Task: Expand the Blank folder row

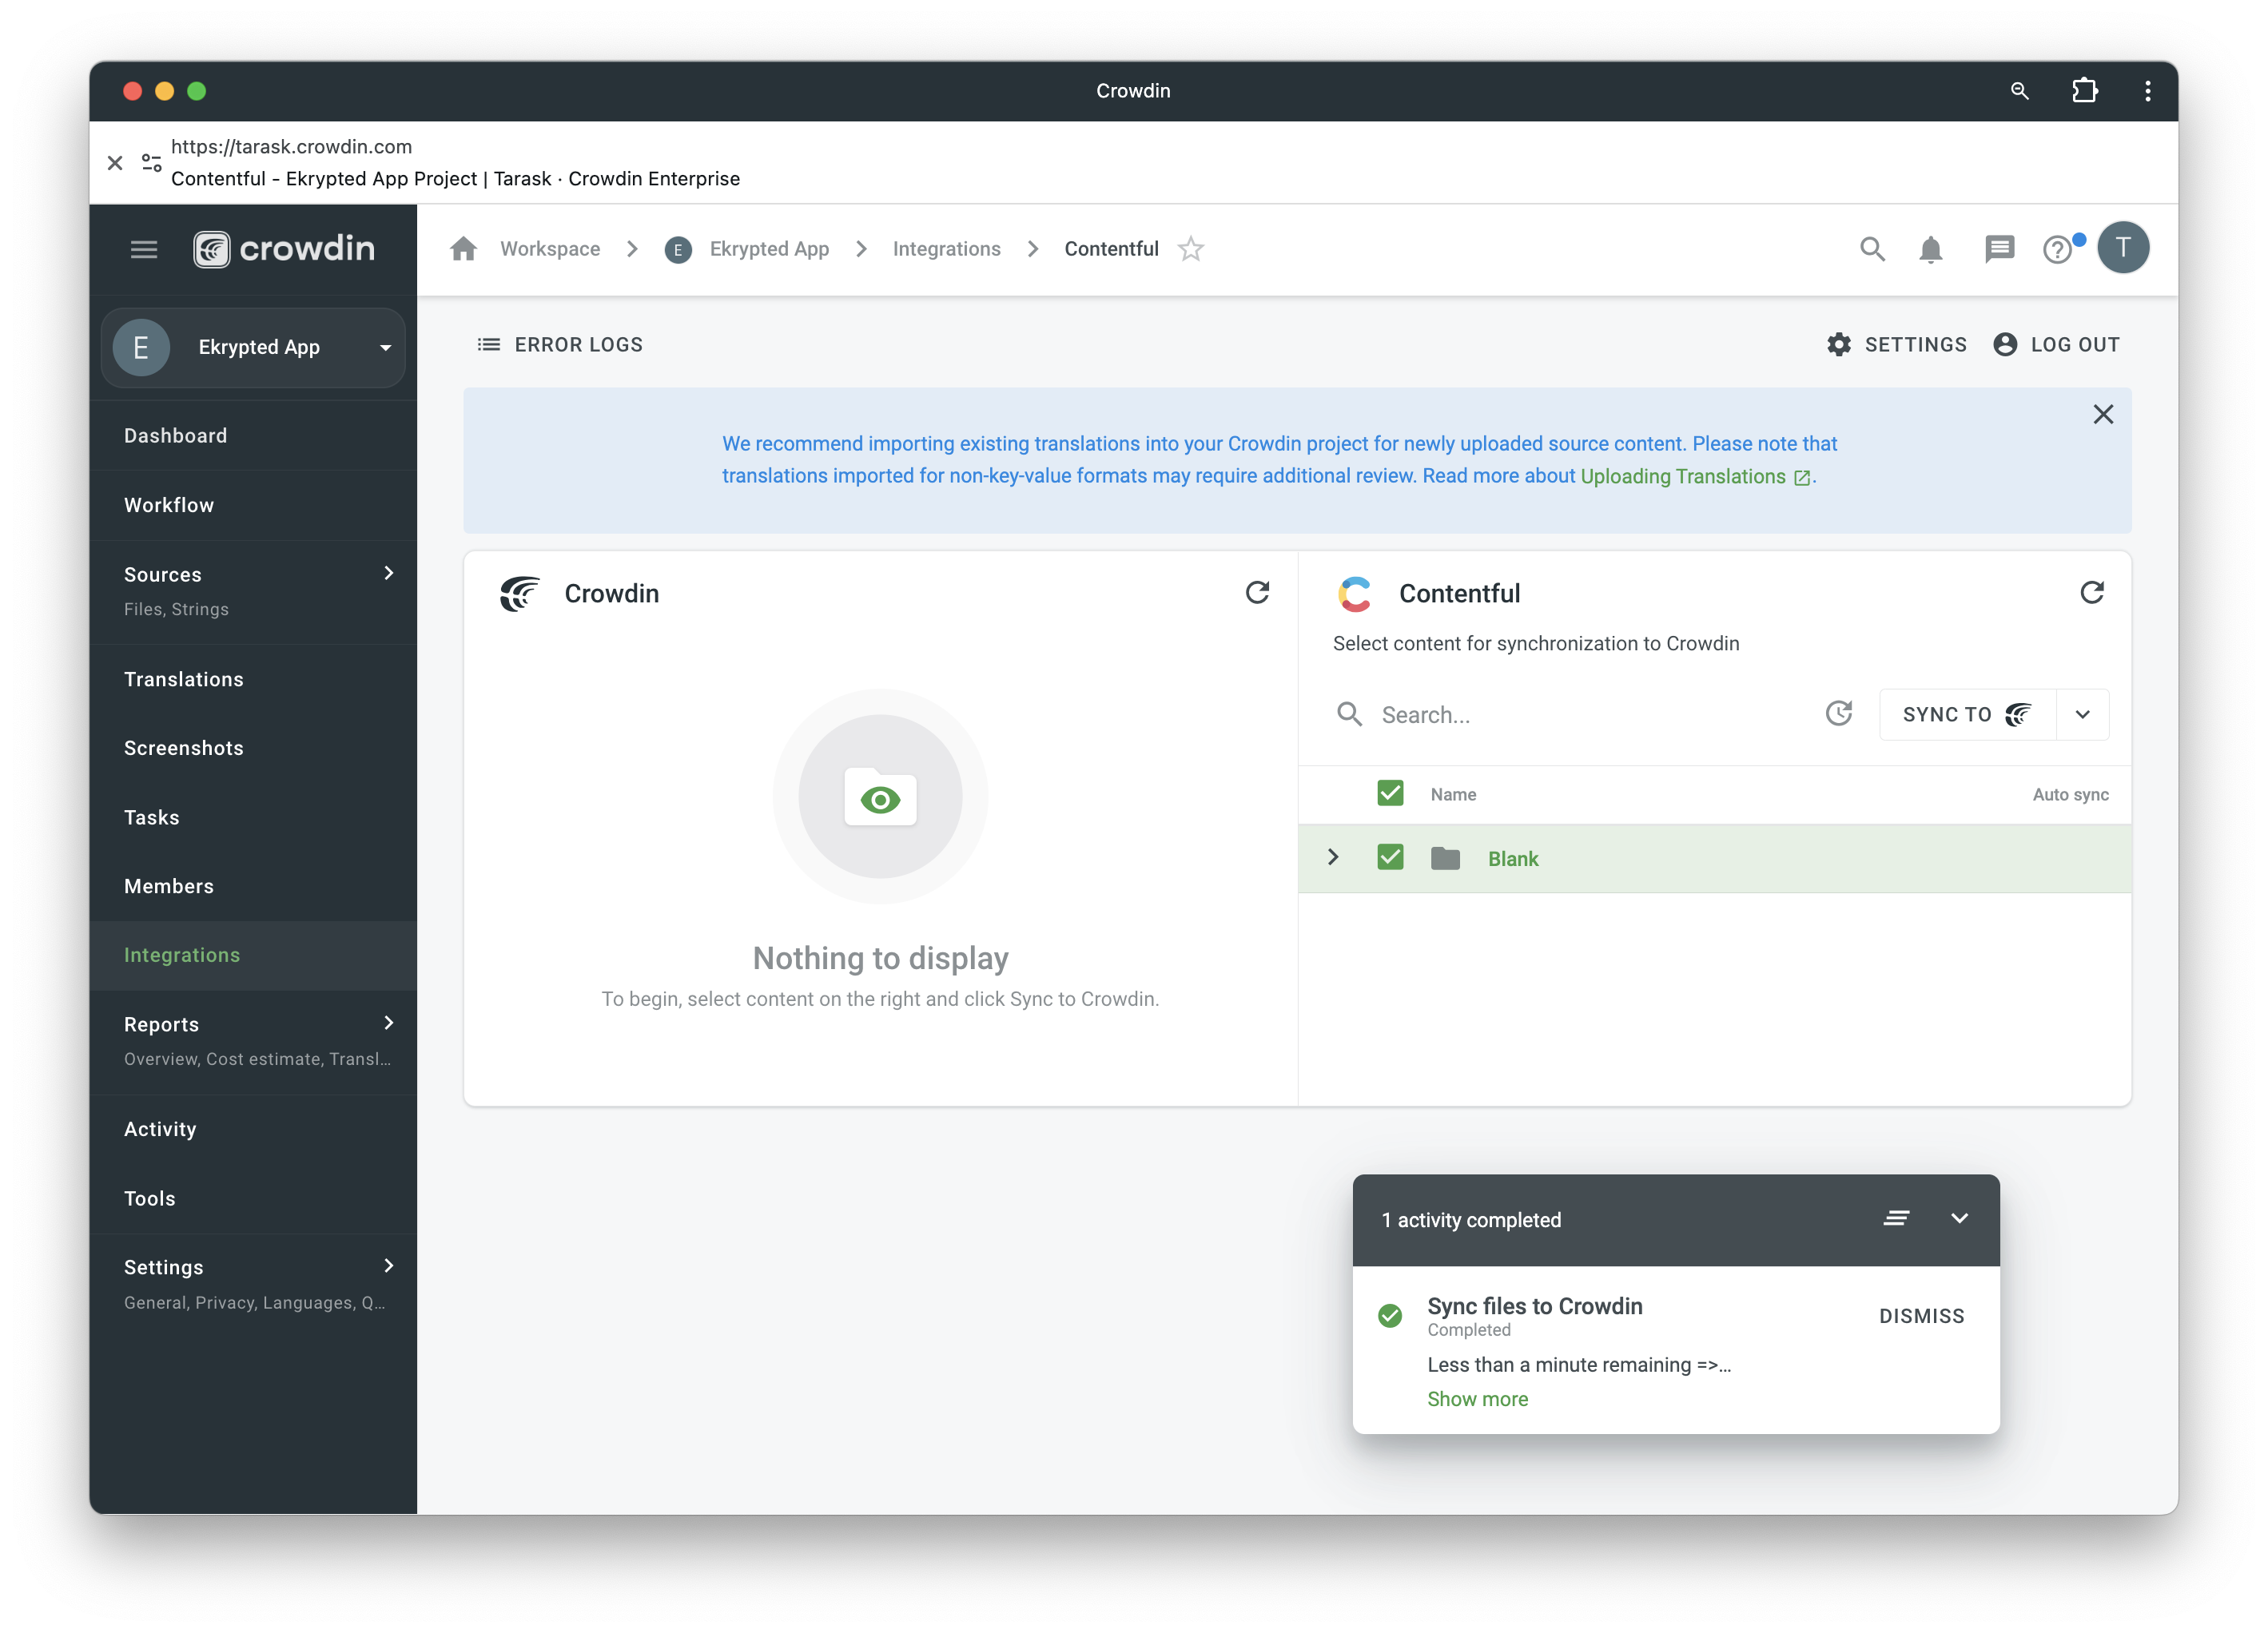Action: pos(1333,857)
